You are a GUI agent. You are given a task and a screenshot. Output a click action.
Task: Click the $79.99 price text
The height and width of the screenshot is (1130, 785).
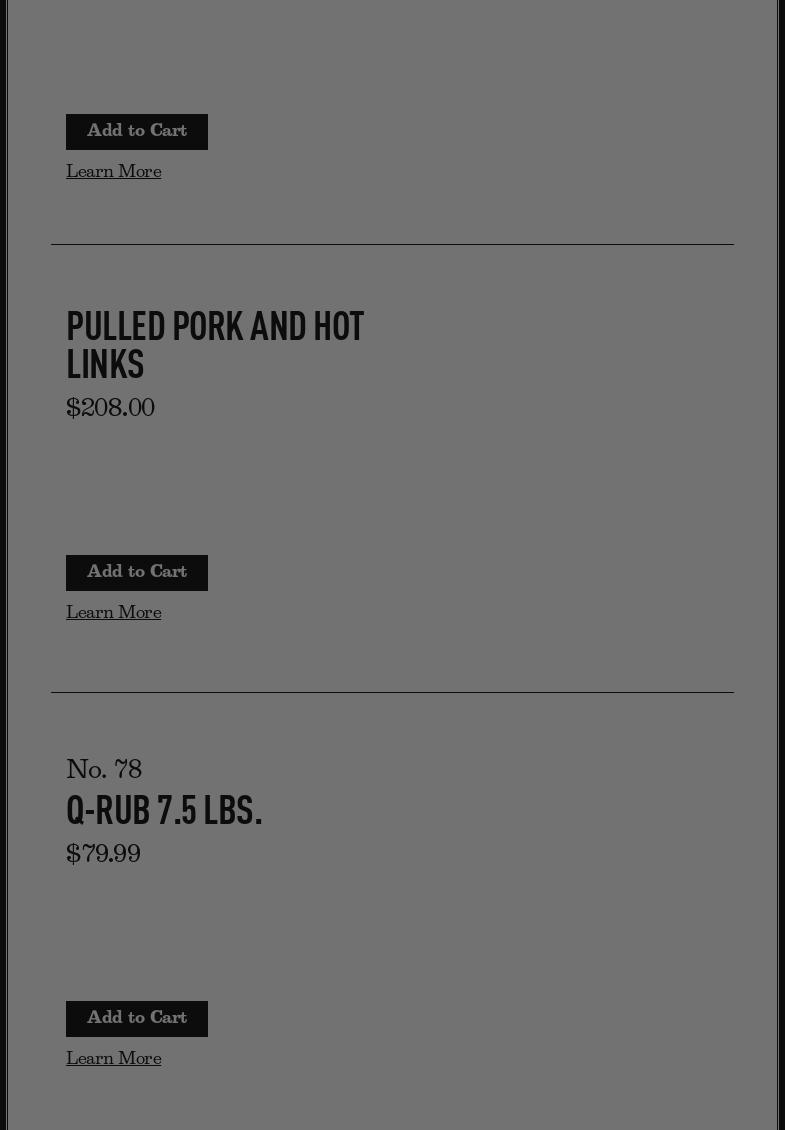pyautogui.click(x=103, y=855)
